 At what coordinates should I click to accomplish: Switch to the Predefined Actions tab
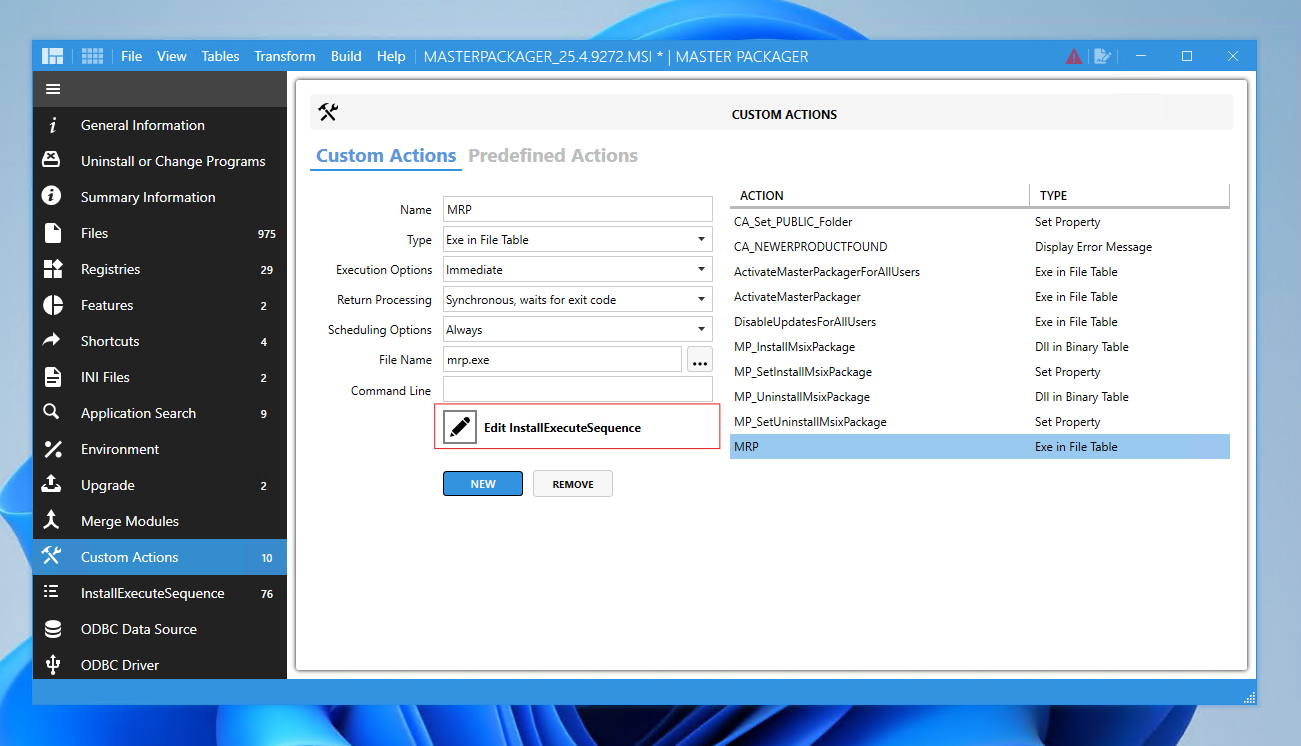click(553, 156)
